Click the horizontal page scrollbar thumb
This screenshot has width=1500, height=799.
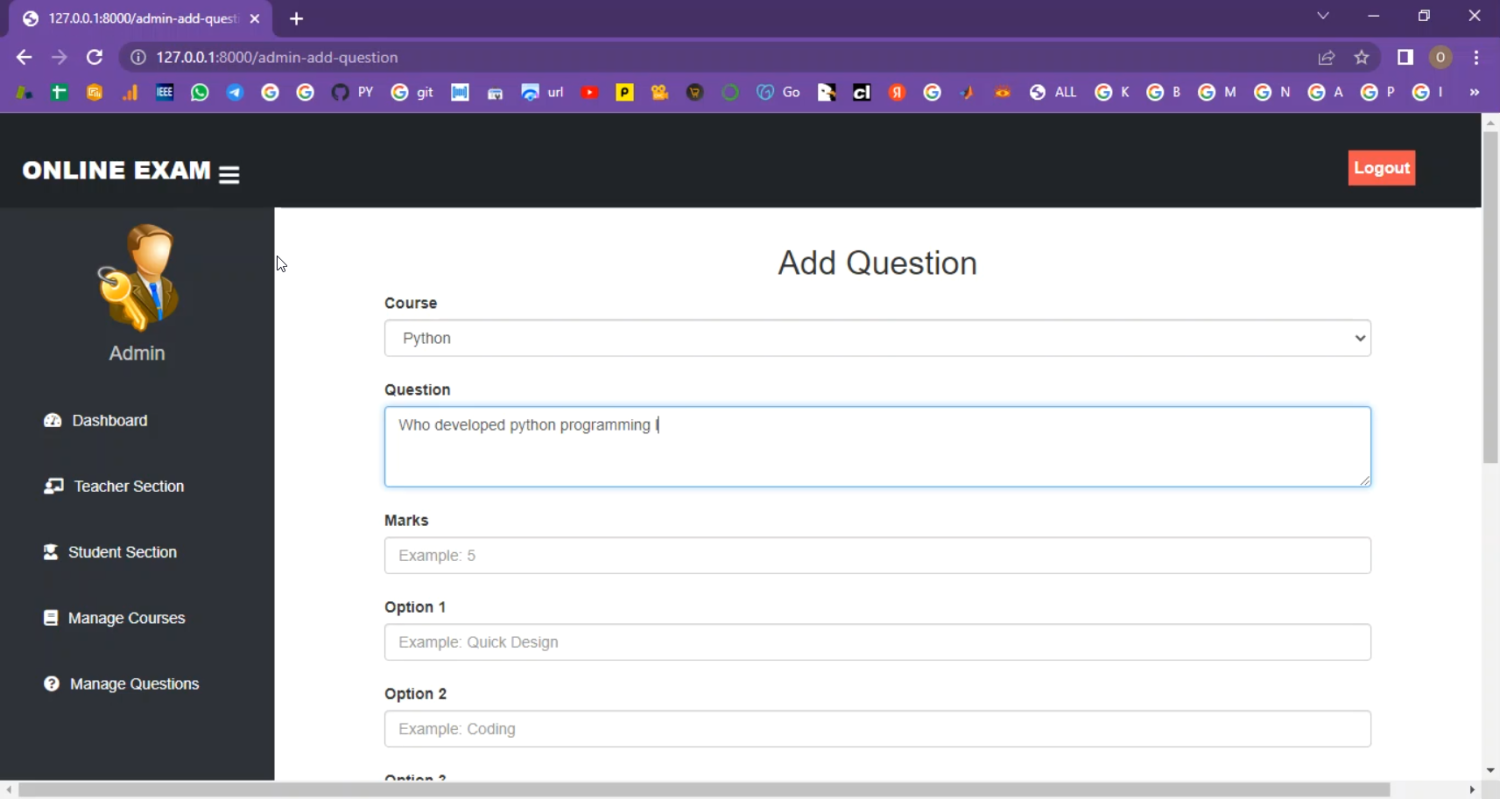704,790
